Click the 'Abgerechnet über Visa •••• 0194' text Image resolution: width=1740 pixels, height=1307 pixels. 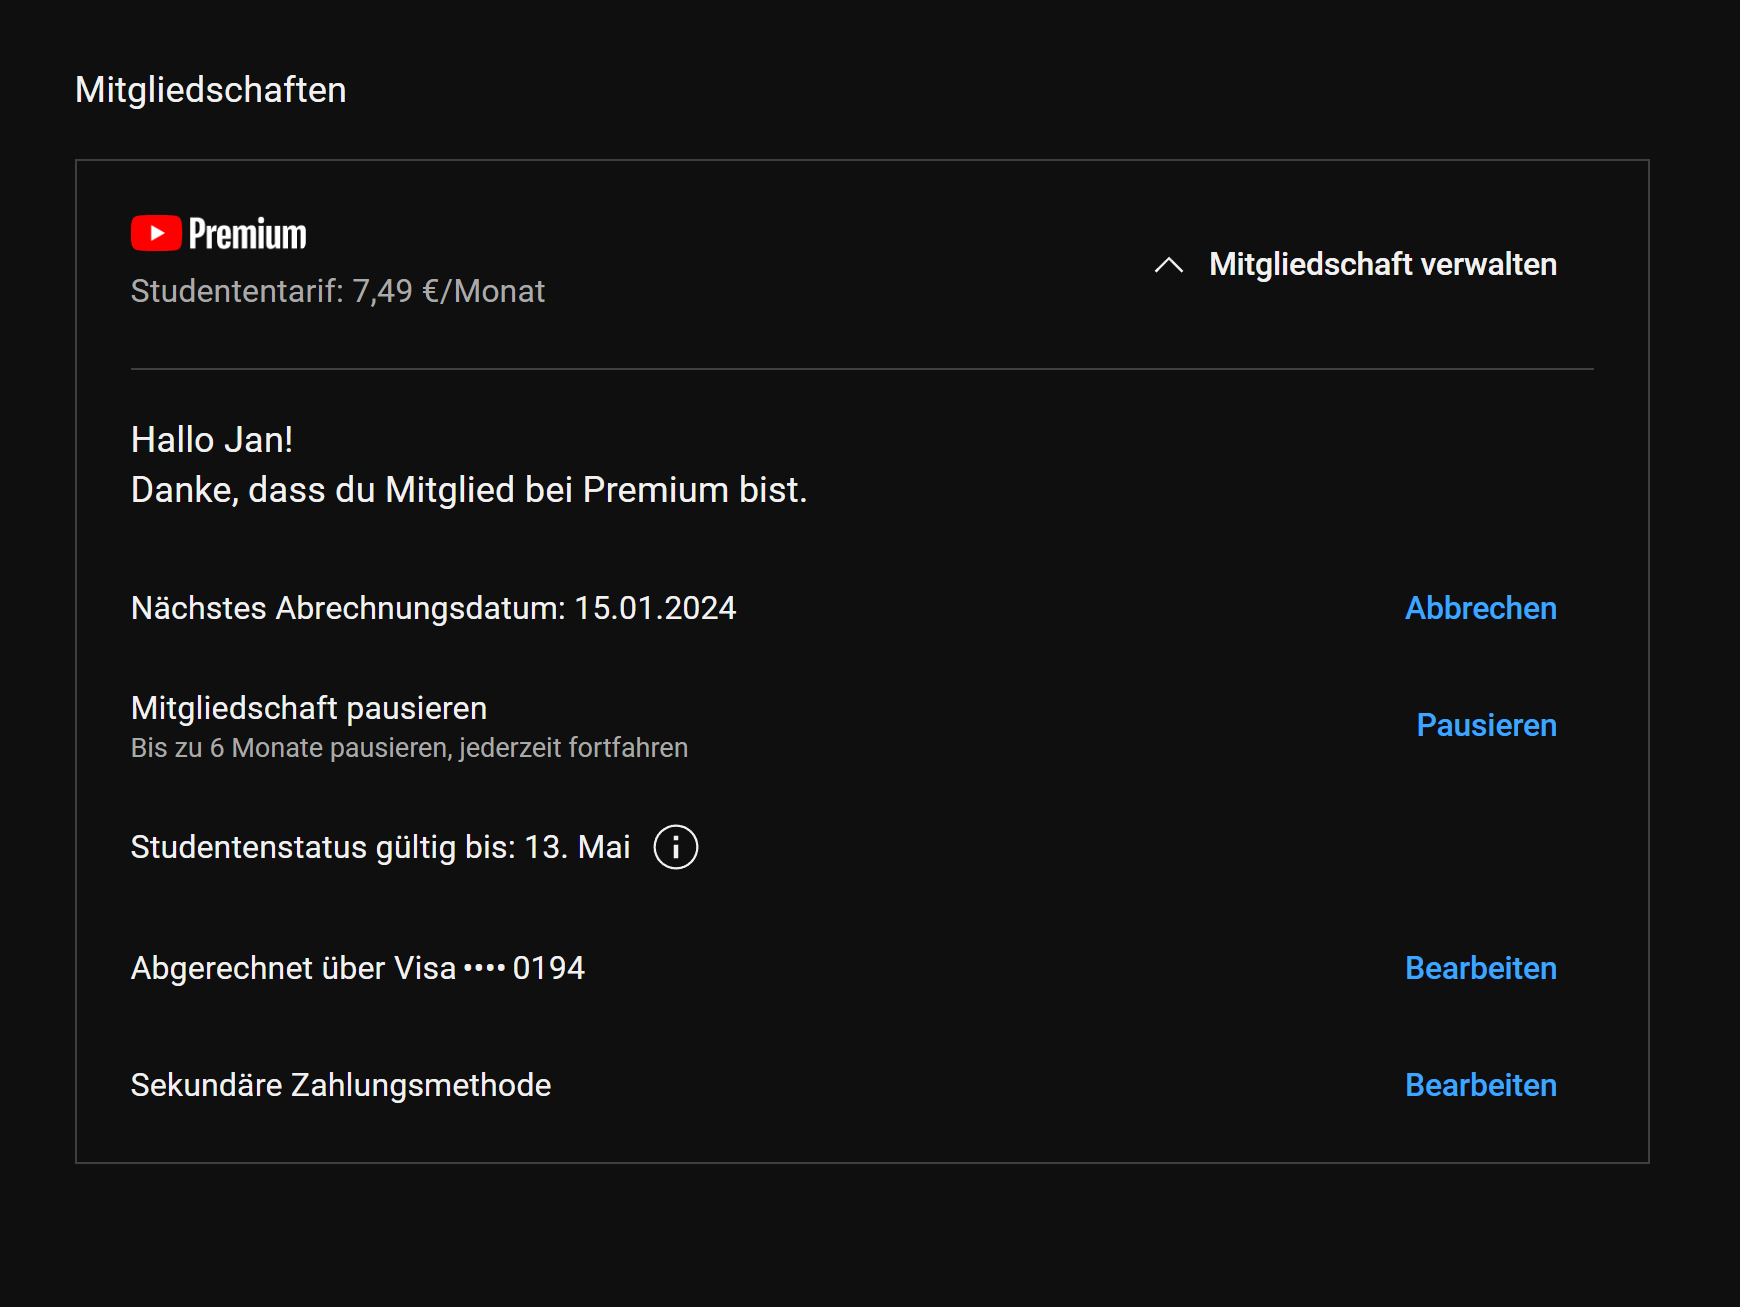(357, 968)
